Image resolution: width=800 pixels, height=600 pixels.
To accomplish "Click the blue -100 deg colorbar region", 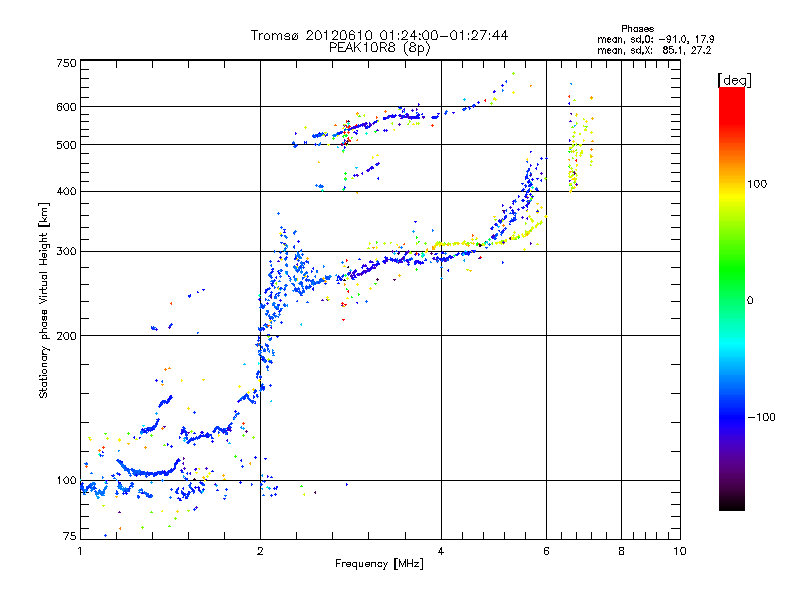I will (732, 417).
